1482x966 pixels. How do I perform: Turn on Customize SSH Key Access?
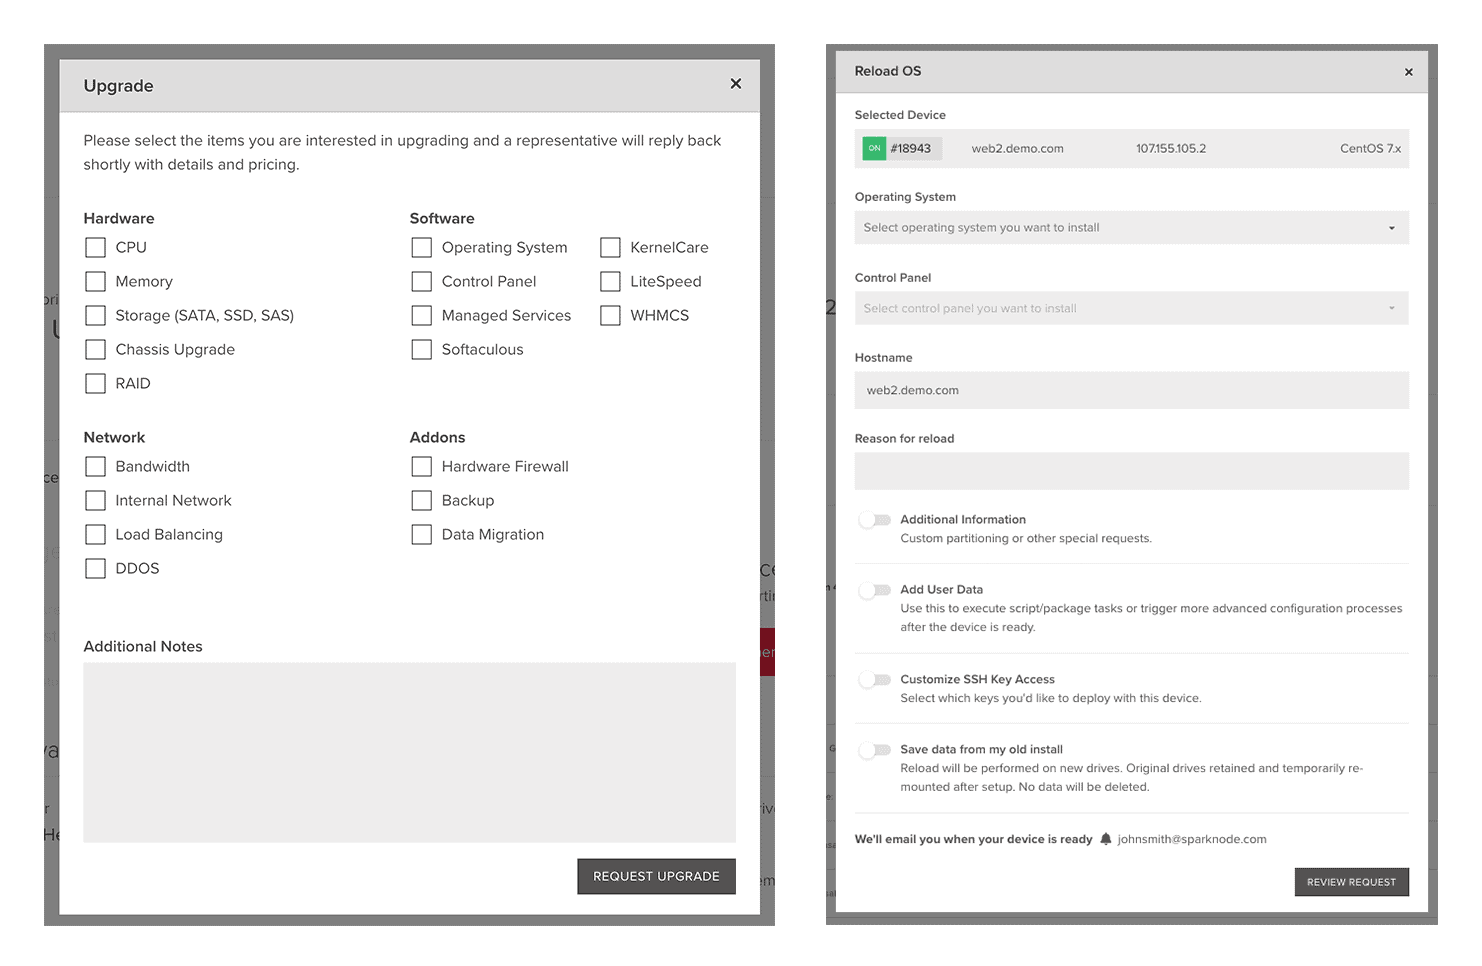point(875,680)
